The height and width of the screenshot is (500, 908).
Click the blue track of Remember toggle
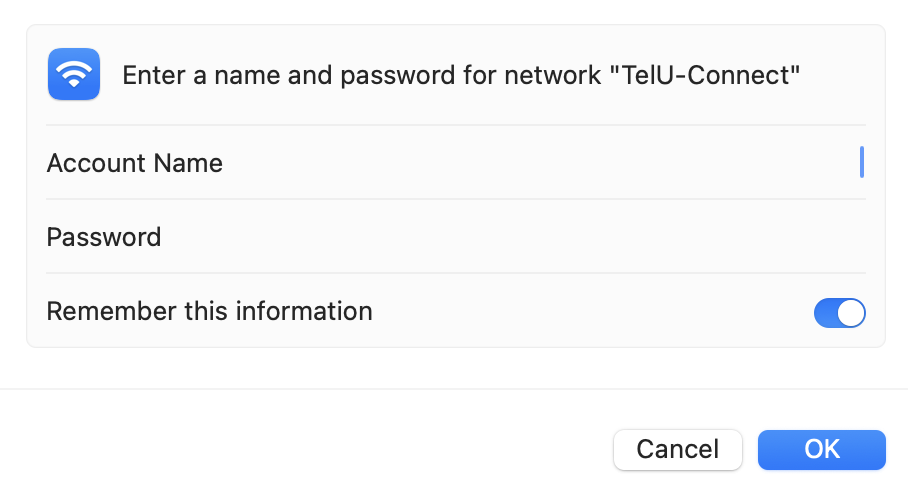(825, 313)
